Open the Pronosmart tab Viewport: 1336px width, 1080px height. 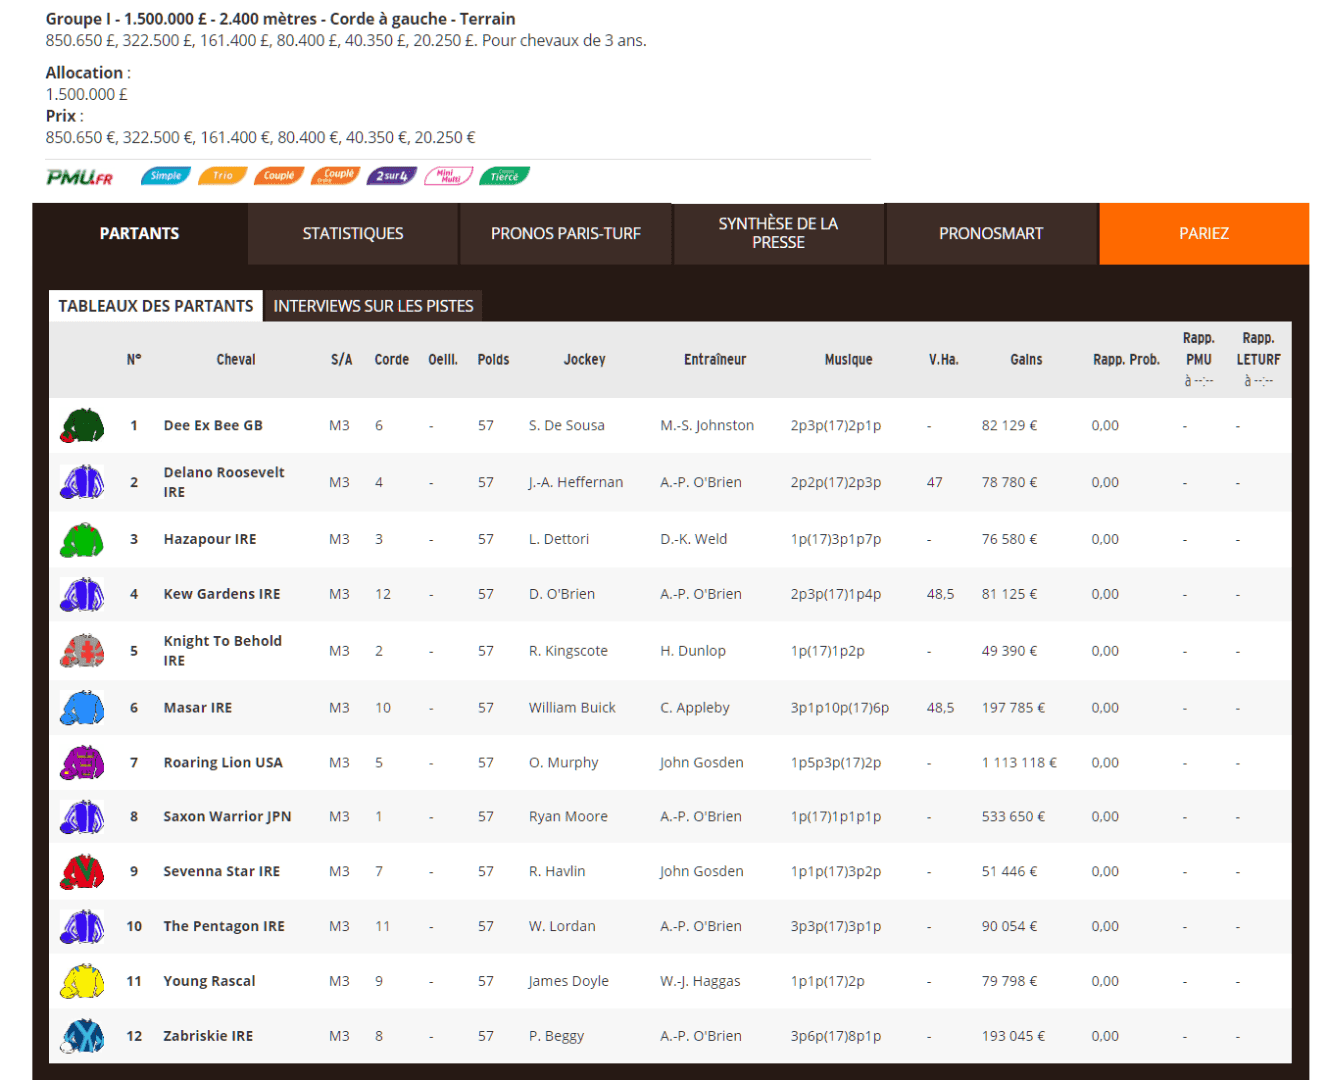coord(990,234)
